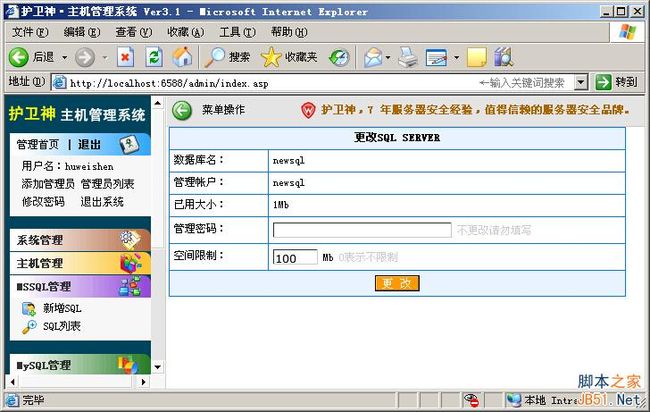This screenshot has height=412, width=650.
Task: Click the Print printer icon
Action: (x=408, y=57)
